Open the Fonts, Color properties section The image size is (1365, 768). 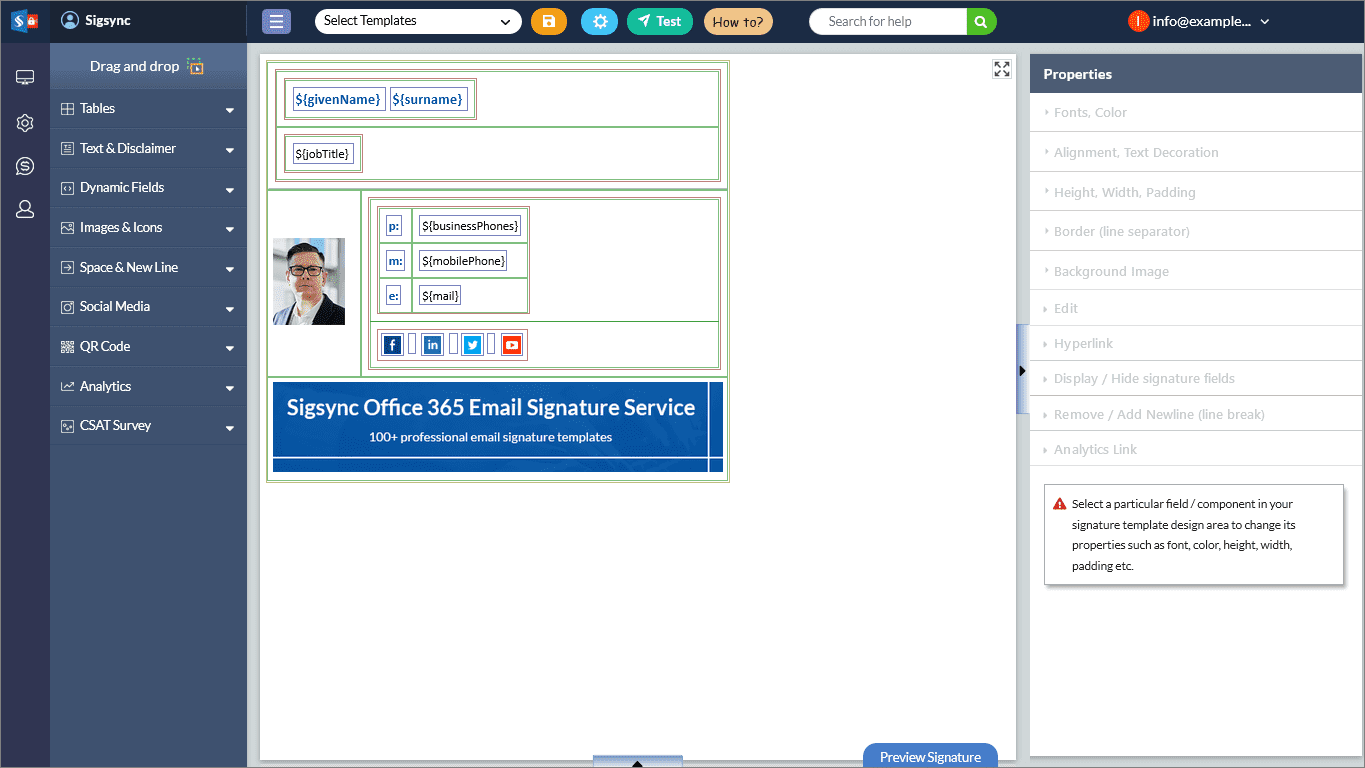[1090, 113]
